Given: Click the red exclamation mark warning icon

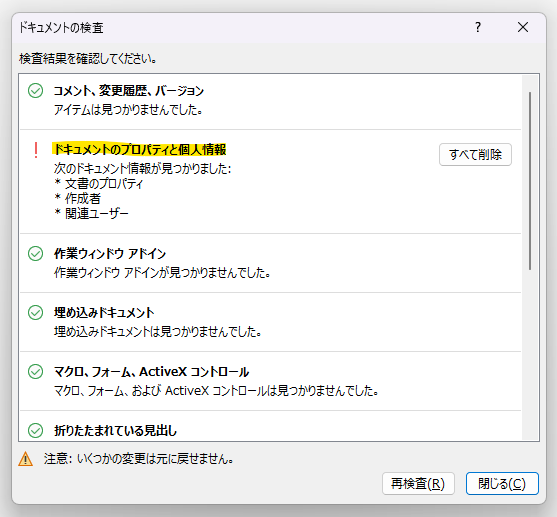Looking at the screenshot, I should click(x=36, y=150).
